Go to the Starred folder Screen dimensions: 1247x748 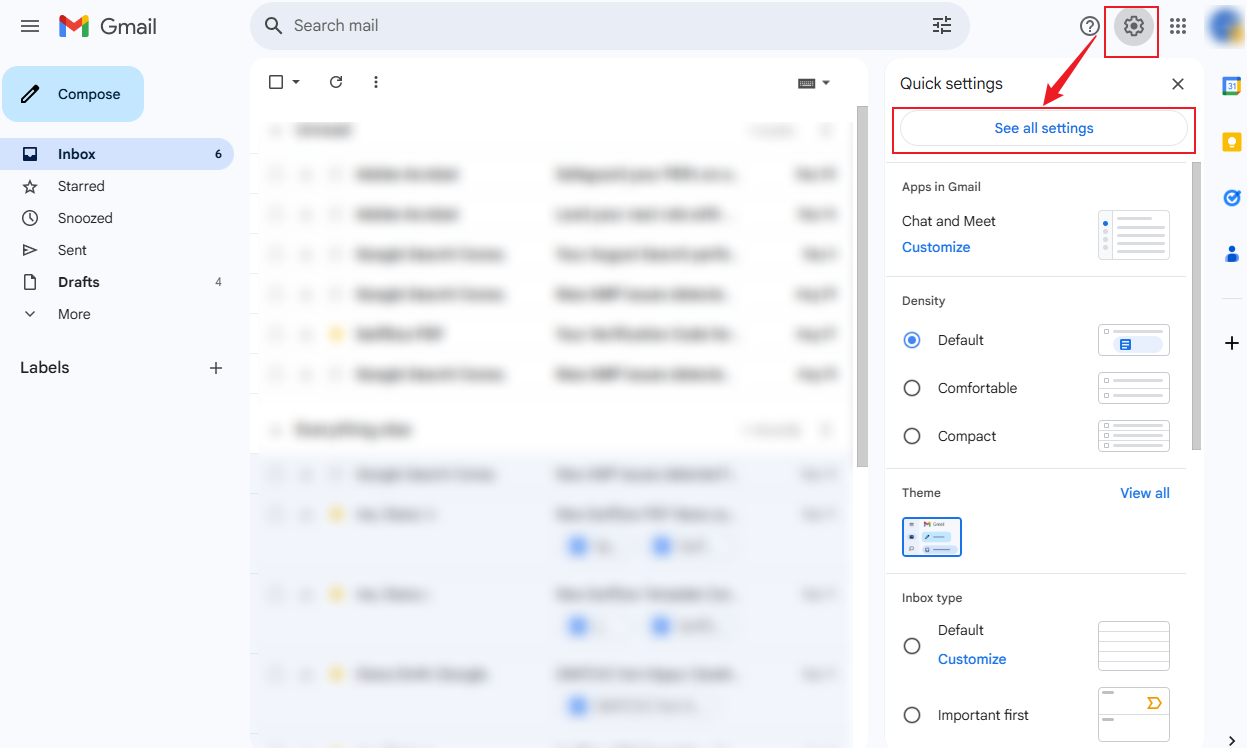[x=81, y=186]
